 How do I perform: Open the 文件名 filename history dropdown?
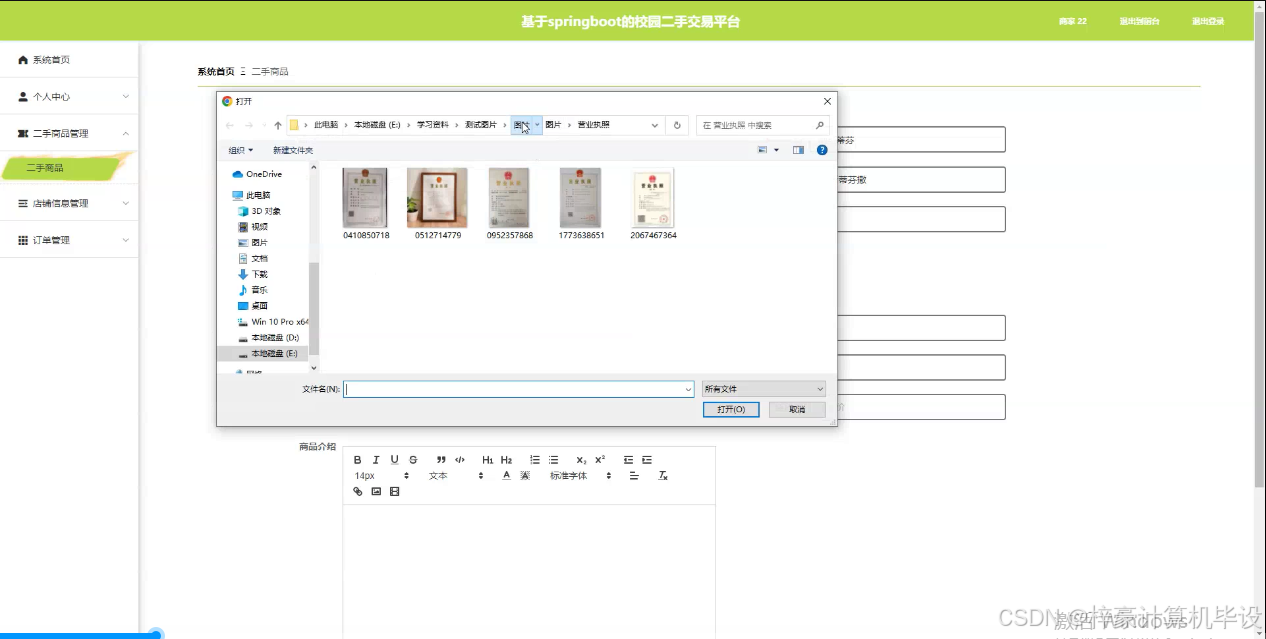tap(688, 389)
